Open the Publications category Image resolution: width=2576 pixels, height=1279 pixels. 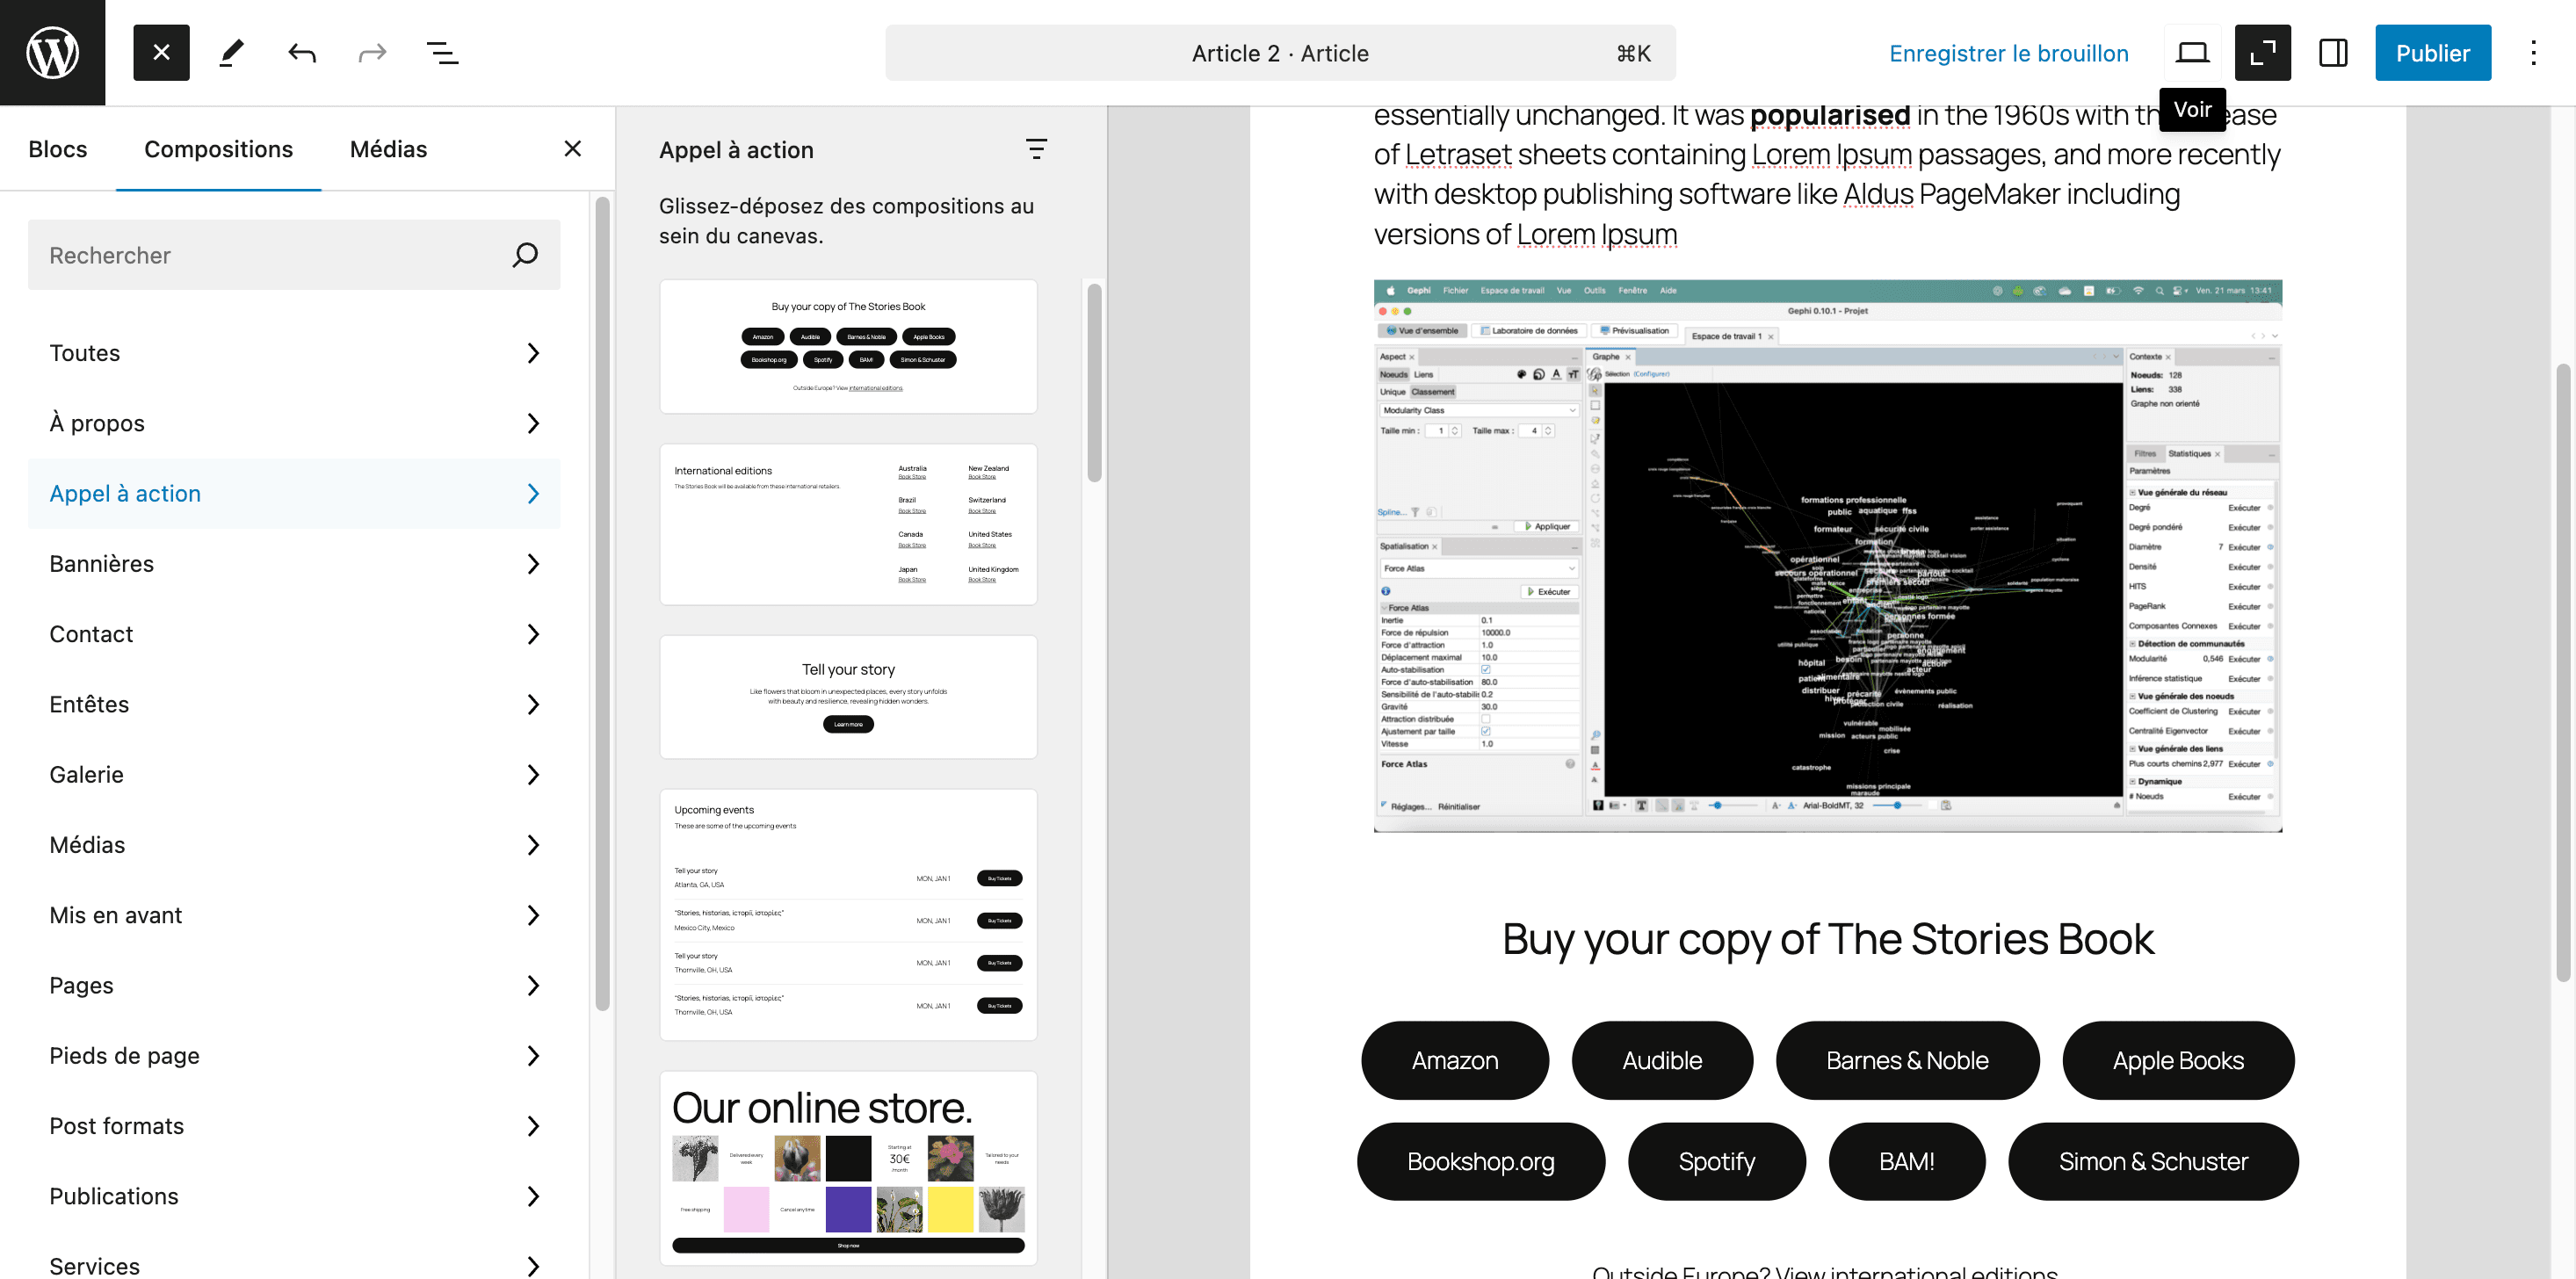tap(294, 1196)
